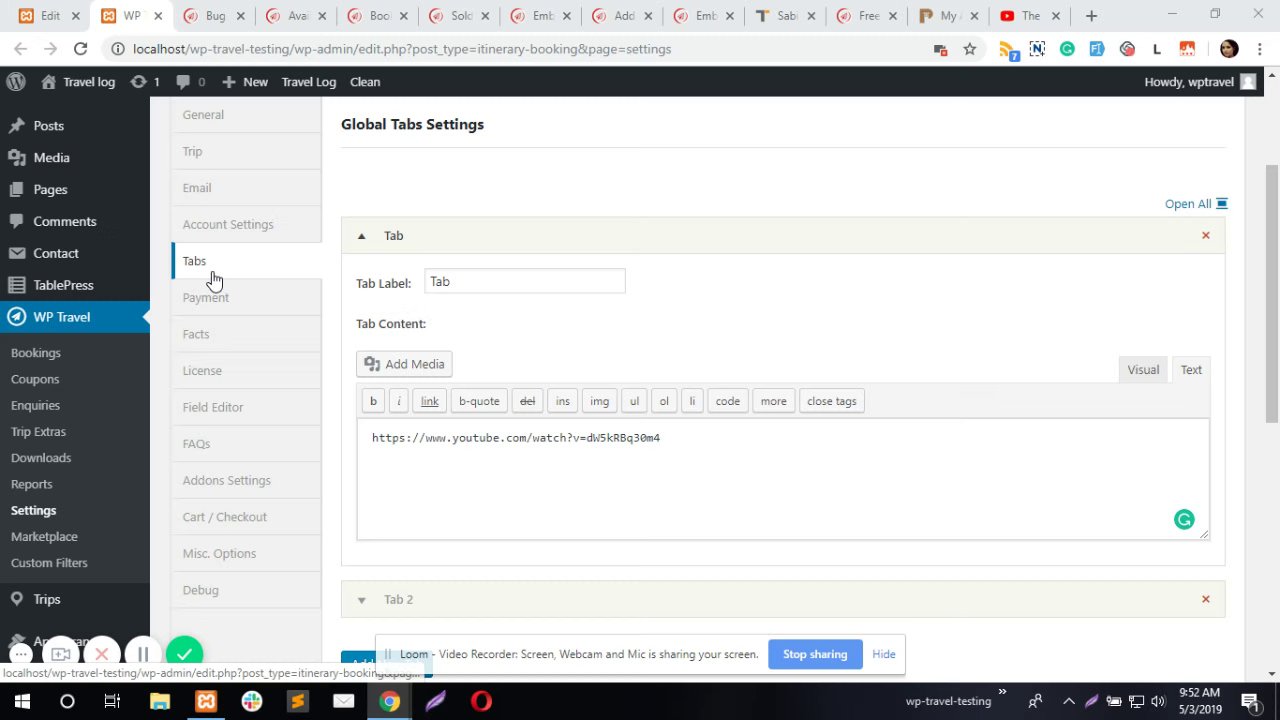Open Travel log site home link
Image resolution: width=1280 pixels, height=720 pixels.
tap(78, 82)
